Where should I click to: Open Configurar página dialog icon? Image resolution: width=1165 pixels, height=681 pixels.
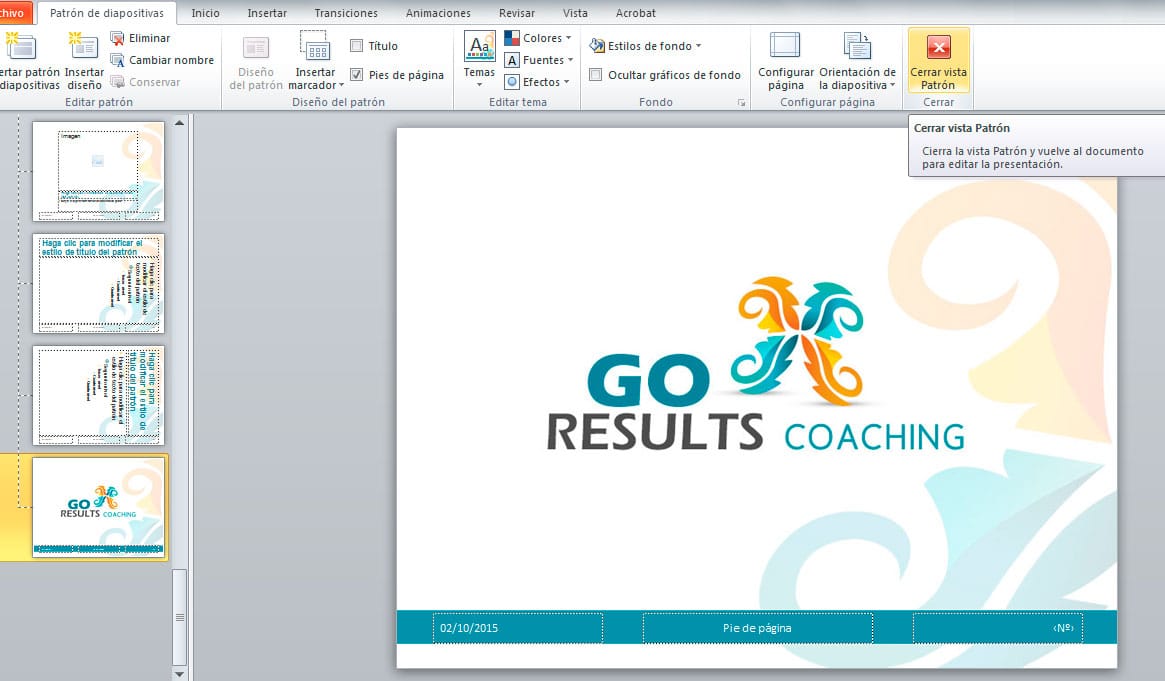(x=785, y=46)
